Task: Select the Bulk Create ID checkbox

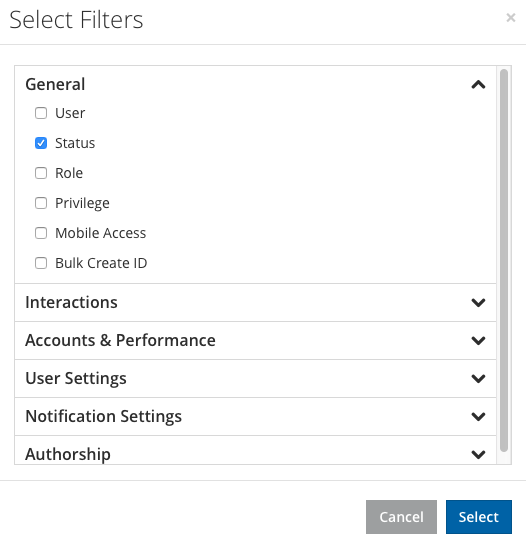Action: [x=41, y=263]
